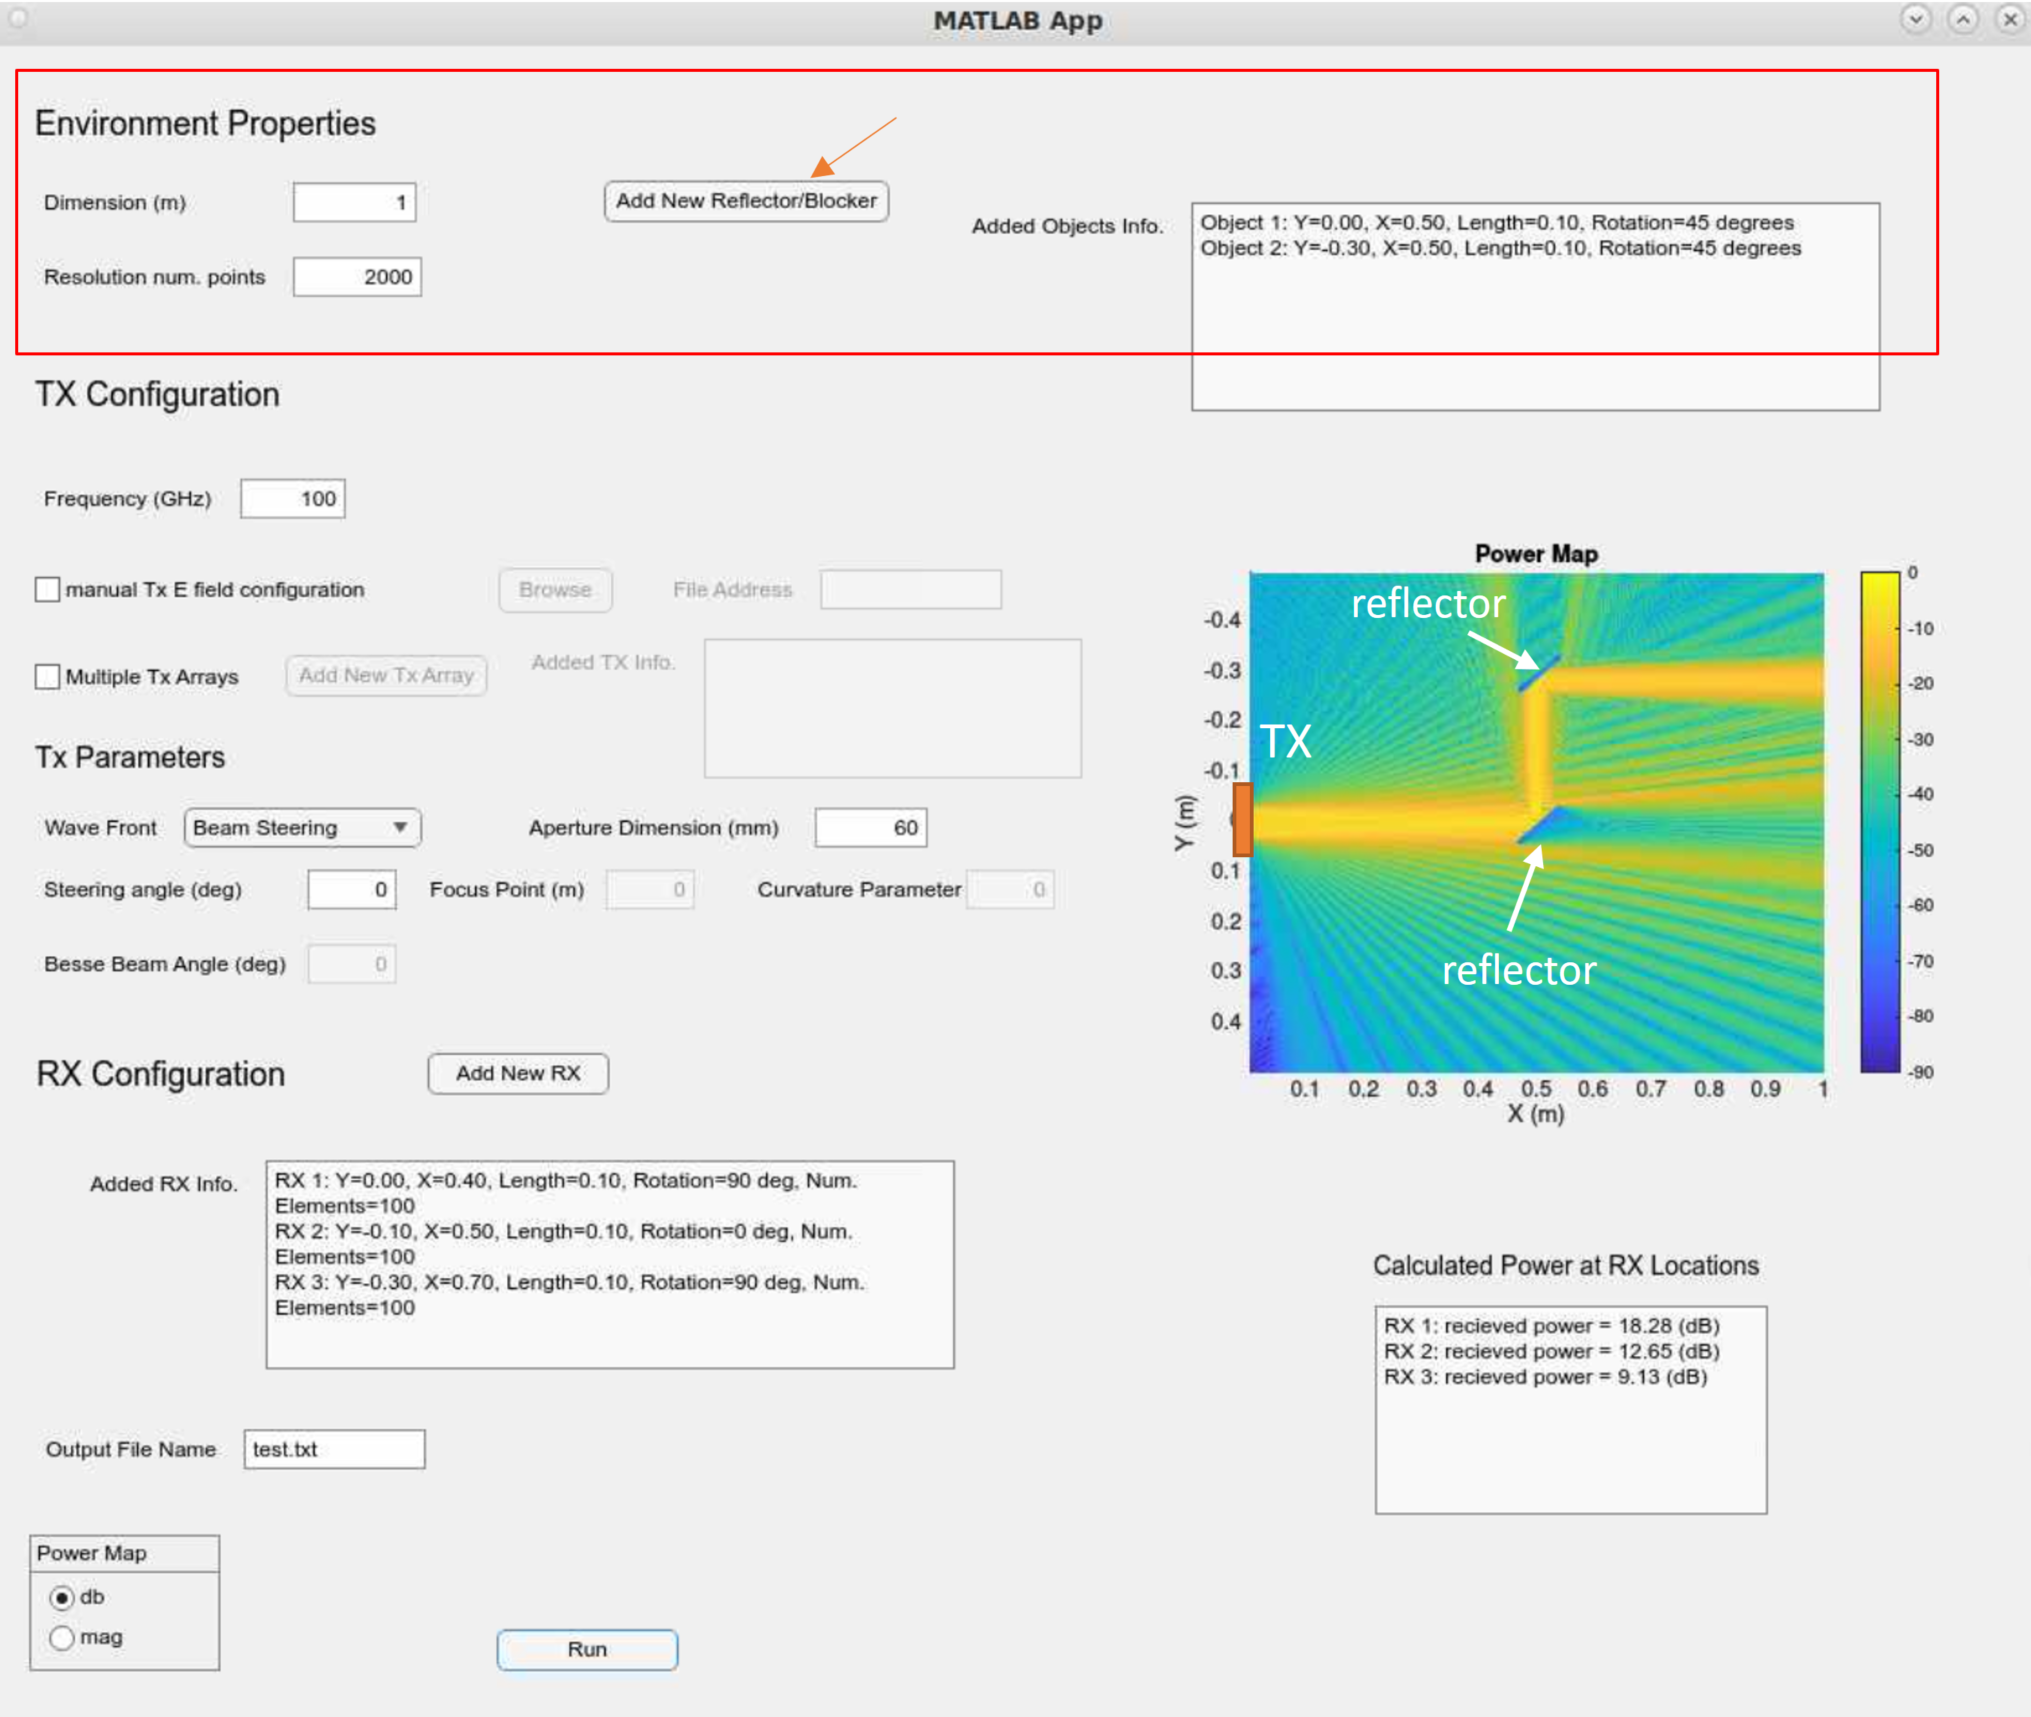
Task: Enable Multiple Tx Arrays checkbox
Action: (47, 676)
